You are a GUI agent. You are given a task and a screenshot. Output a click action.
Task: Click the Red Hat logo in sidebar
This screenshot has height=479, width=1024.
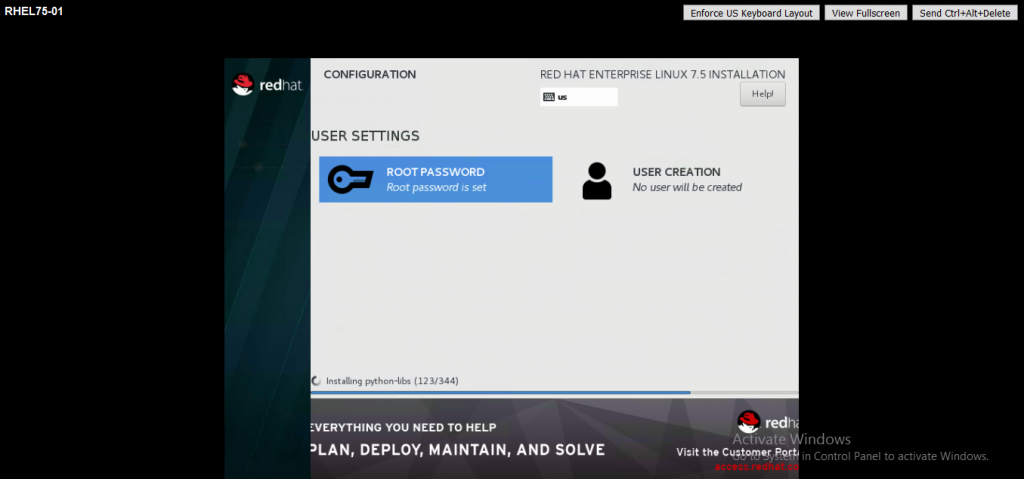click(268, 84)
